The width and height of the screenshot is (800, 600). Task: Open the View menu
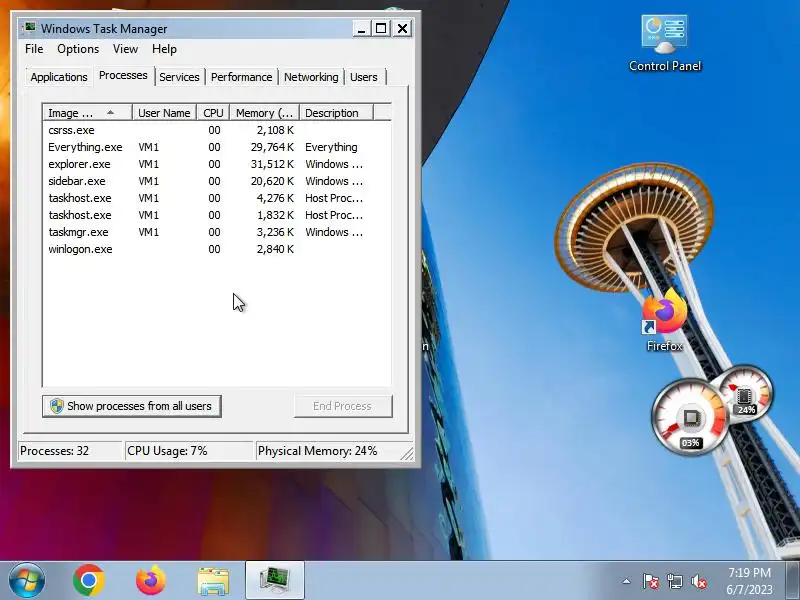coord(125,49)
